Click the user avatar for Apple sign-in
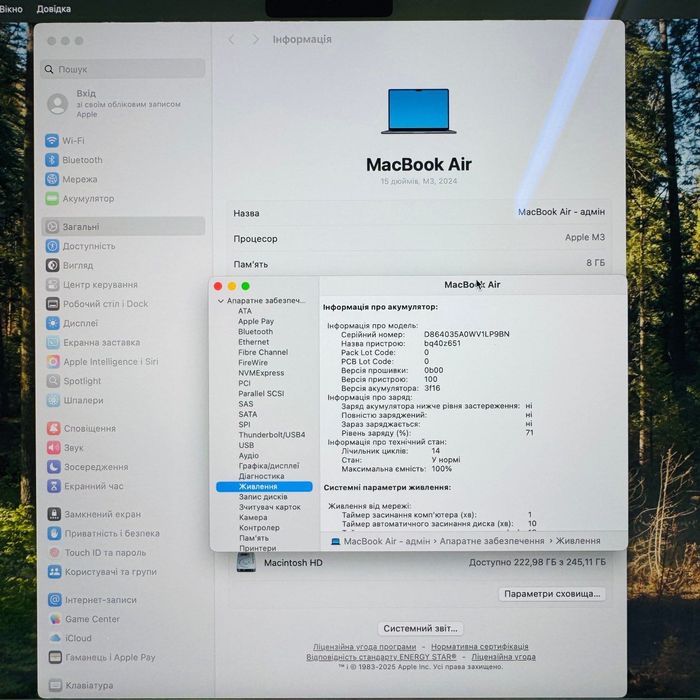The image size is (700, 700). (x=58, y=104)
